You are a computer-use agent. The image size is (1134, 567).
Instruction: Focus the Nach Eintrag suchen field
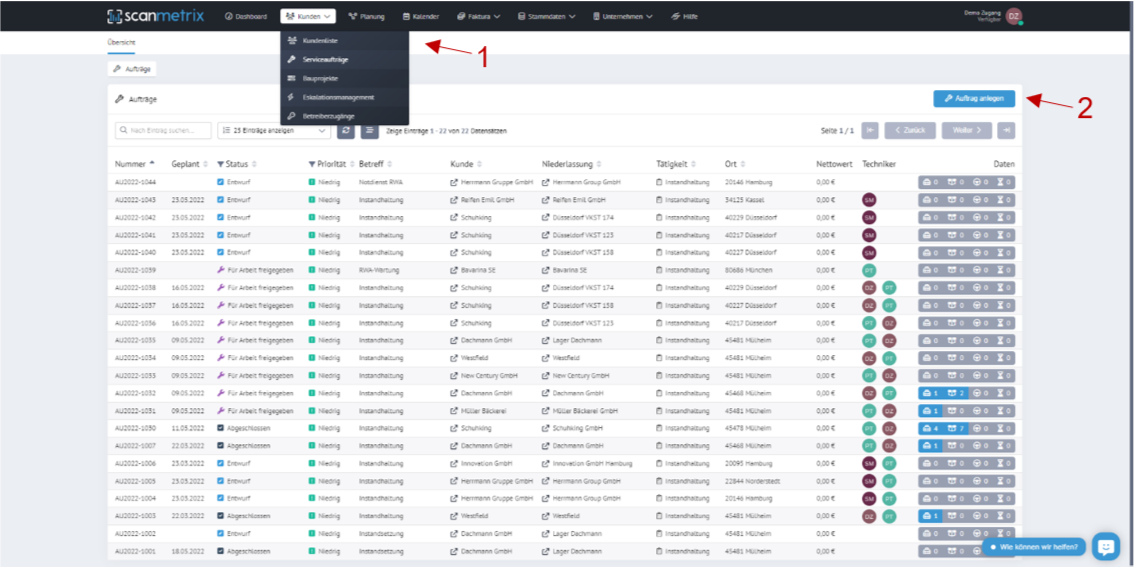pos(163,131)
